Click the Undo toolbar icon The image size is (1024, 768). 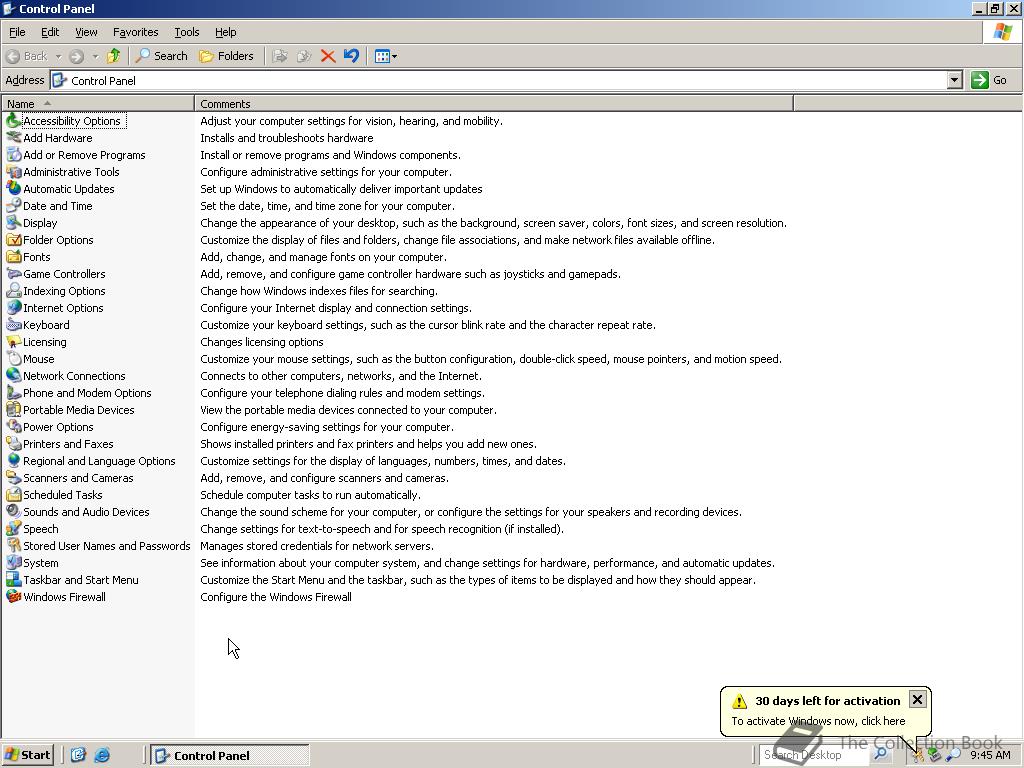click(x=351, y=56)
